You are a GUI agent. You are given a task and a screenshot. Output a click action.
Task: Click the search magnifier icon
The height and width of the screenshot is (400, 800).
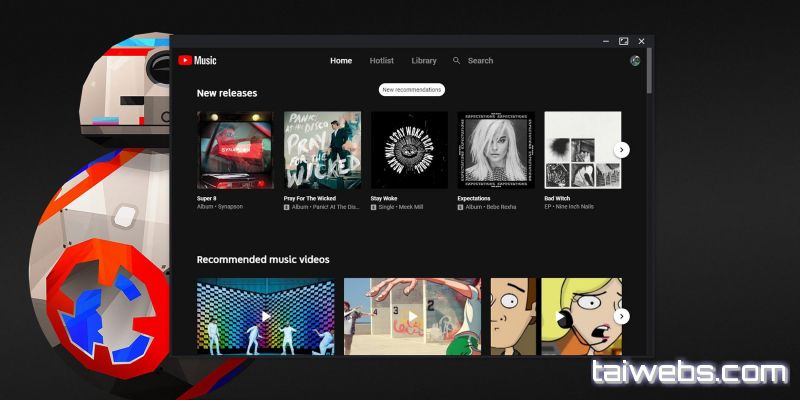[457, 60]
